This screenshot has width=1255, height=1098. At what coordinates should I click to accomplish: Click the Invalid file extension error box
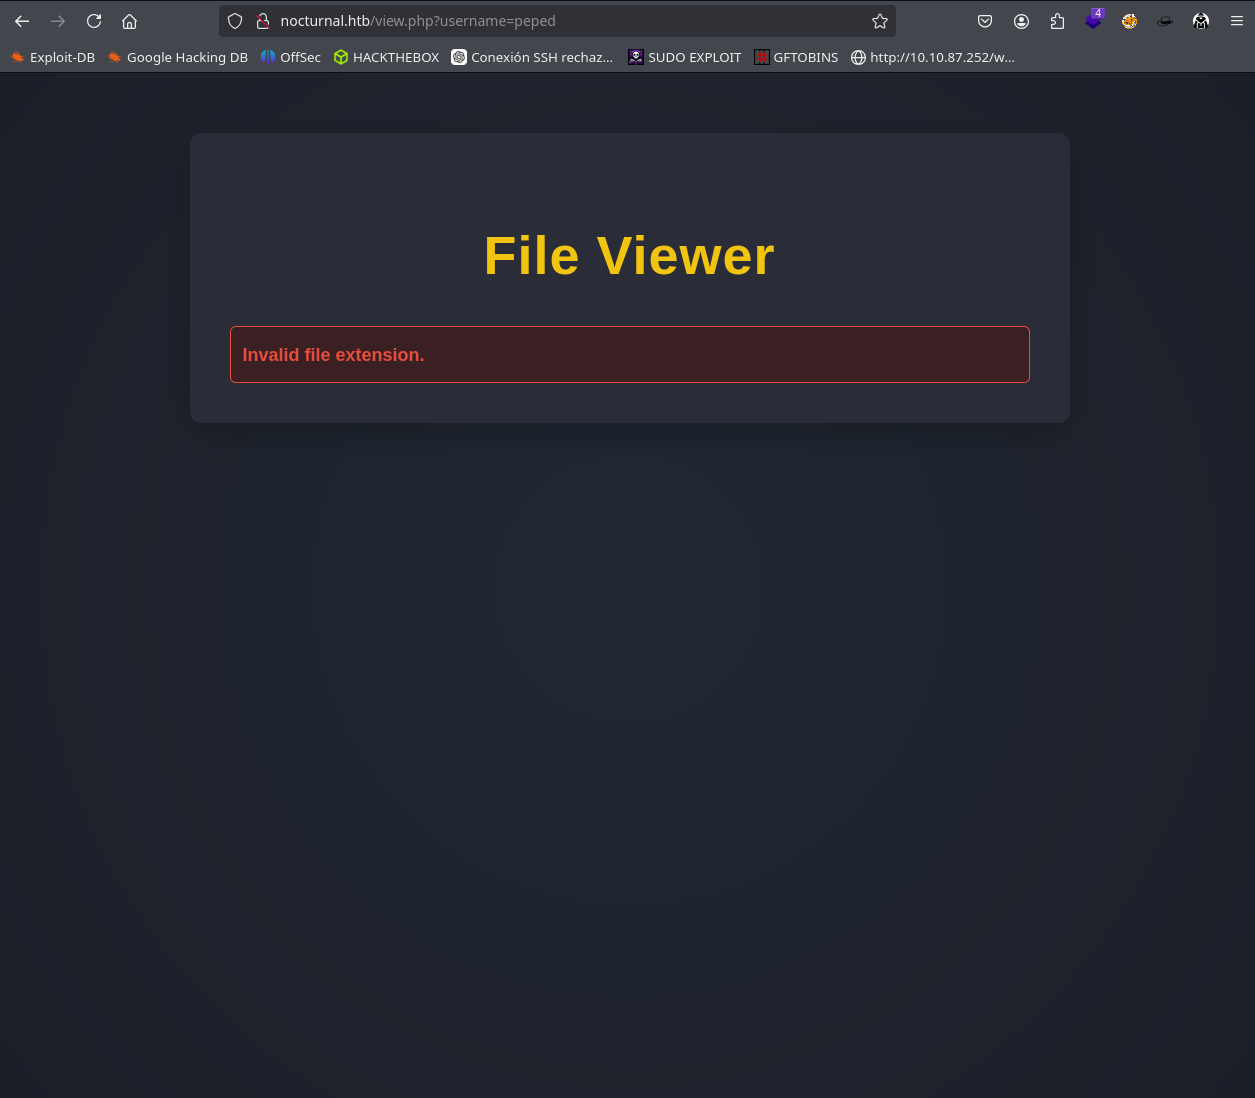coord(629,355)
